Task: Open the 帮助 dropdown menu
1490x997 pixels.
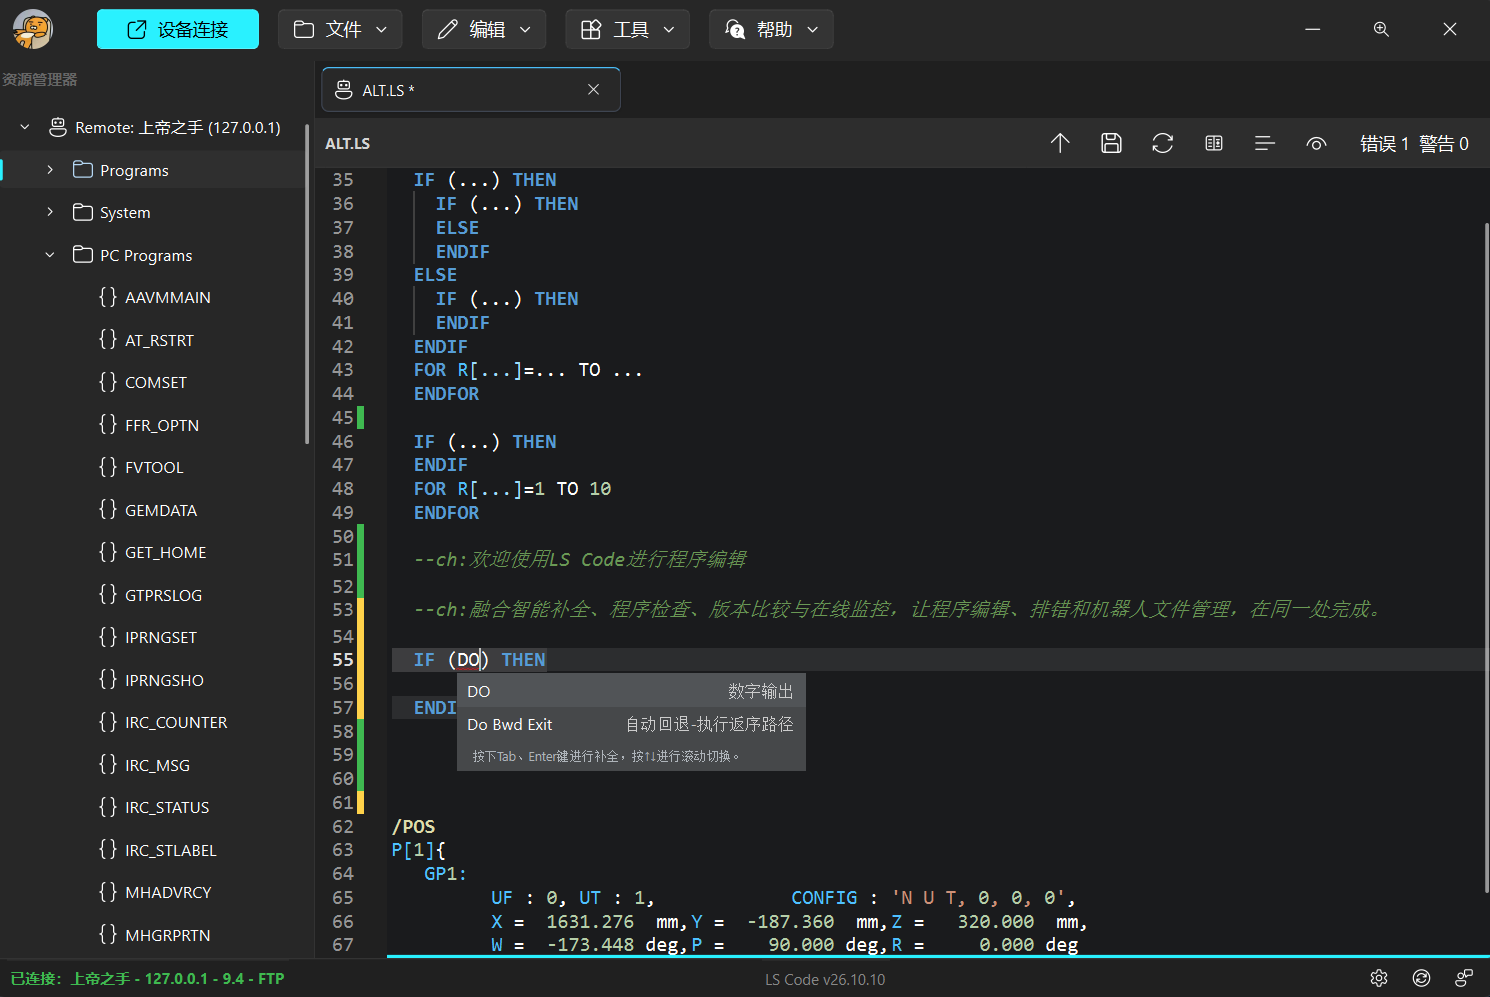Action: (772, 29)
